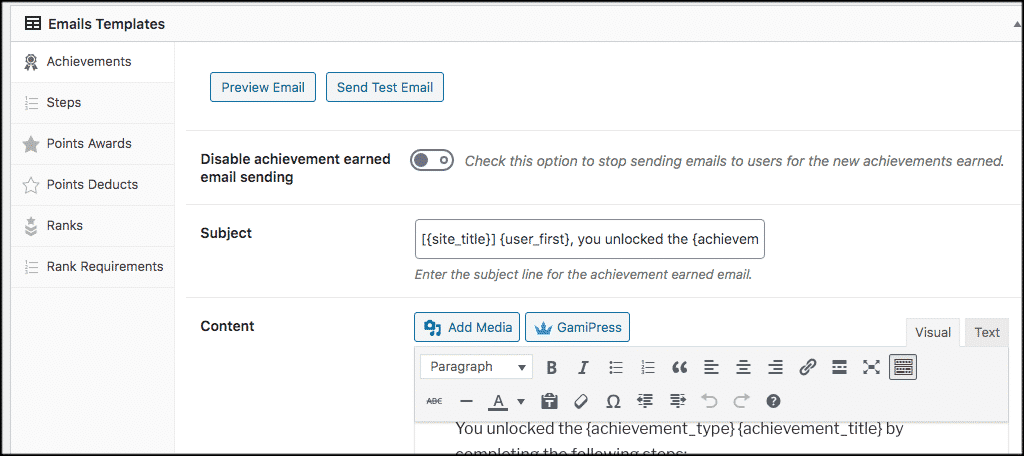Click the insert/edit link icon

click(808, 367)
